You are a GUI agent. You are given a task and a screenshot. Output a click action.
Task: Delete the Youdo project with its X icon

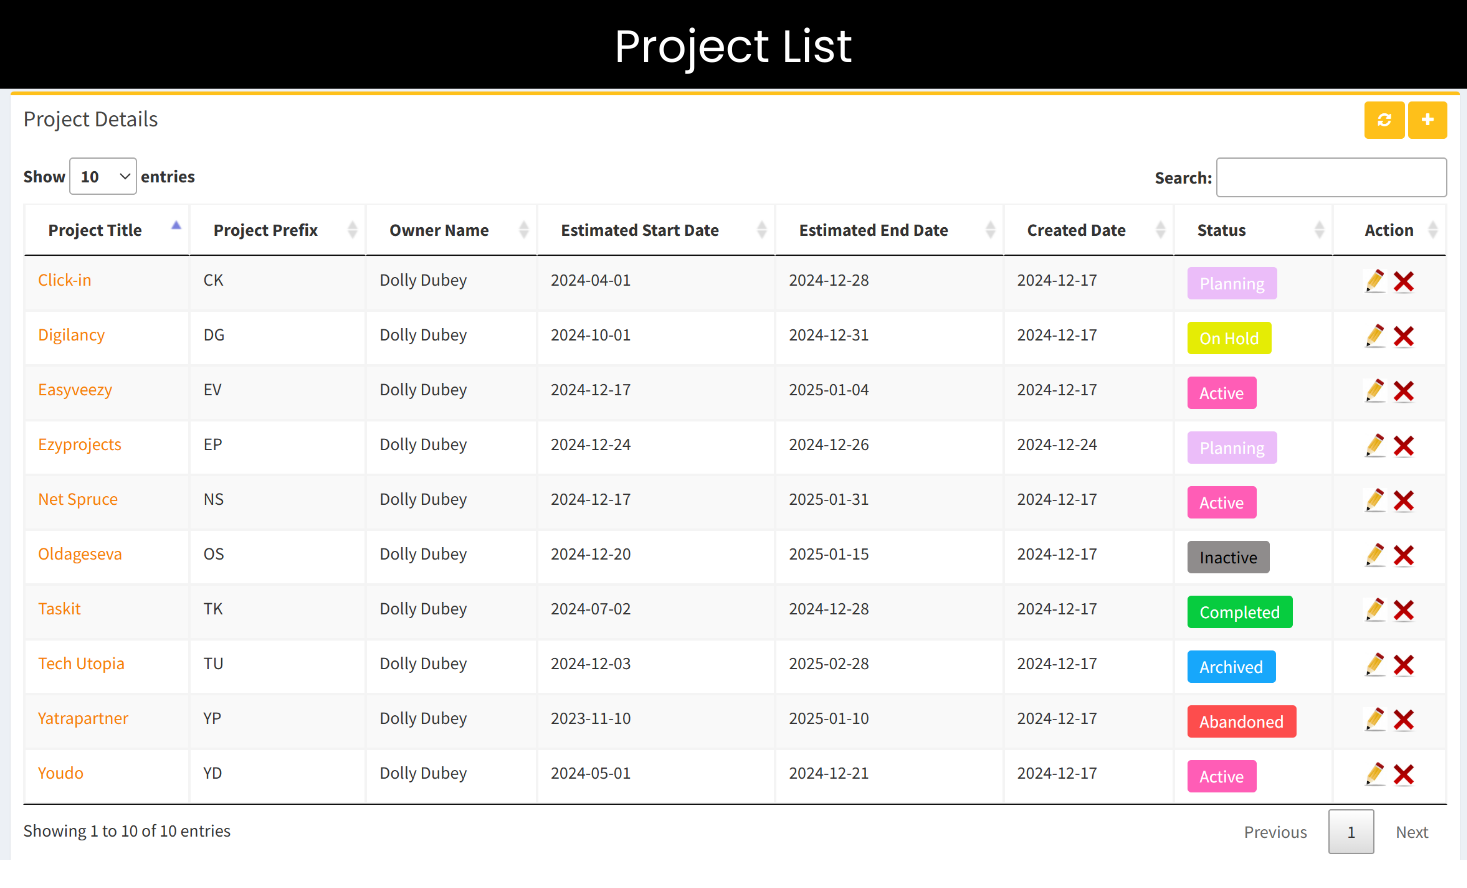coord(1404,773)
